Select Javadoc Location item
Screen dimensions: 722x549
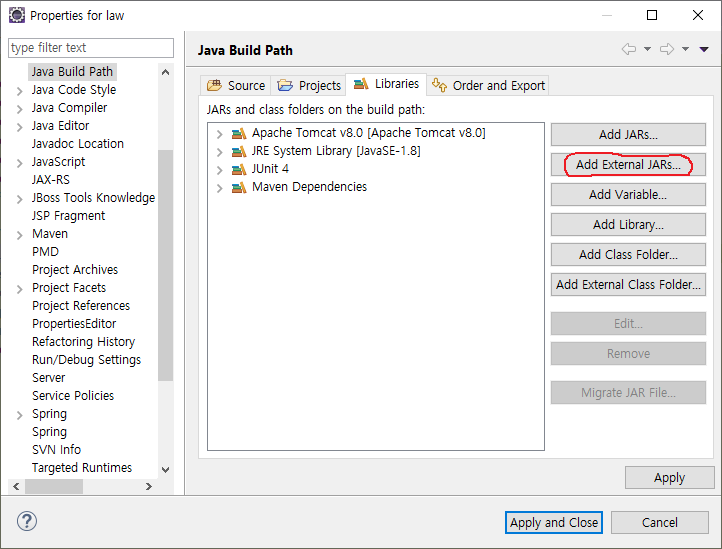coord(78,144)
